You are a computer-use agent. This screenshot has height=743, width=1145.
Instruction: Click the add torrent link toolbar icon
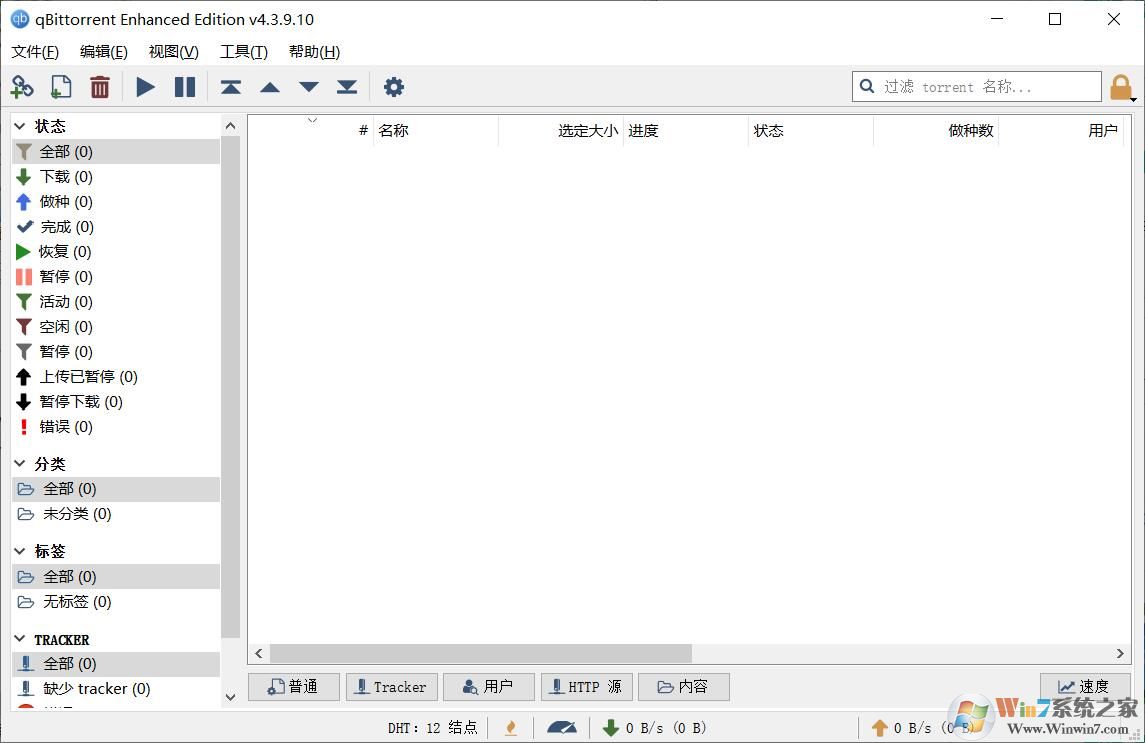click(22, 87)
